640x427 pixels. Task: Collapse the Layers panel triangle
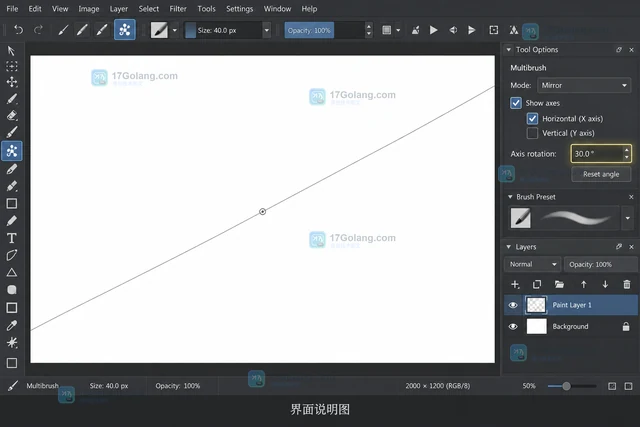click(509, 247)
